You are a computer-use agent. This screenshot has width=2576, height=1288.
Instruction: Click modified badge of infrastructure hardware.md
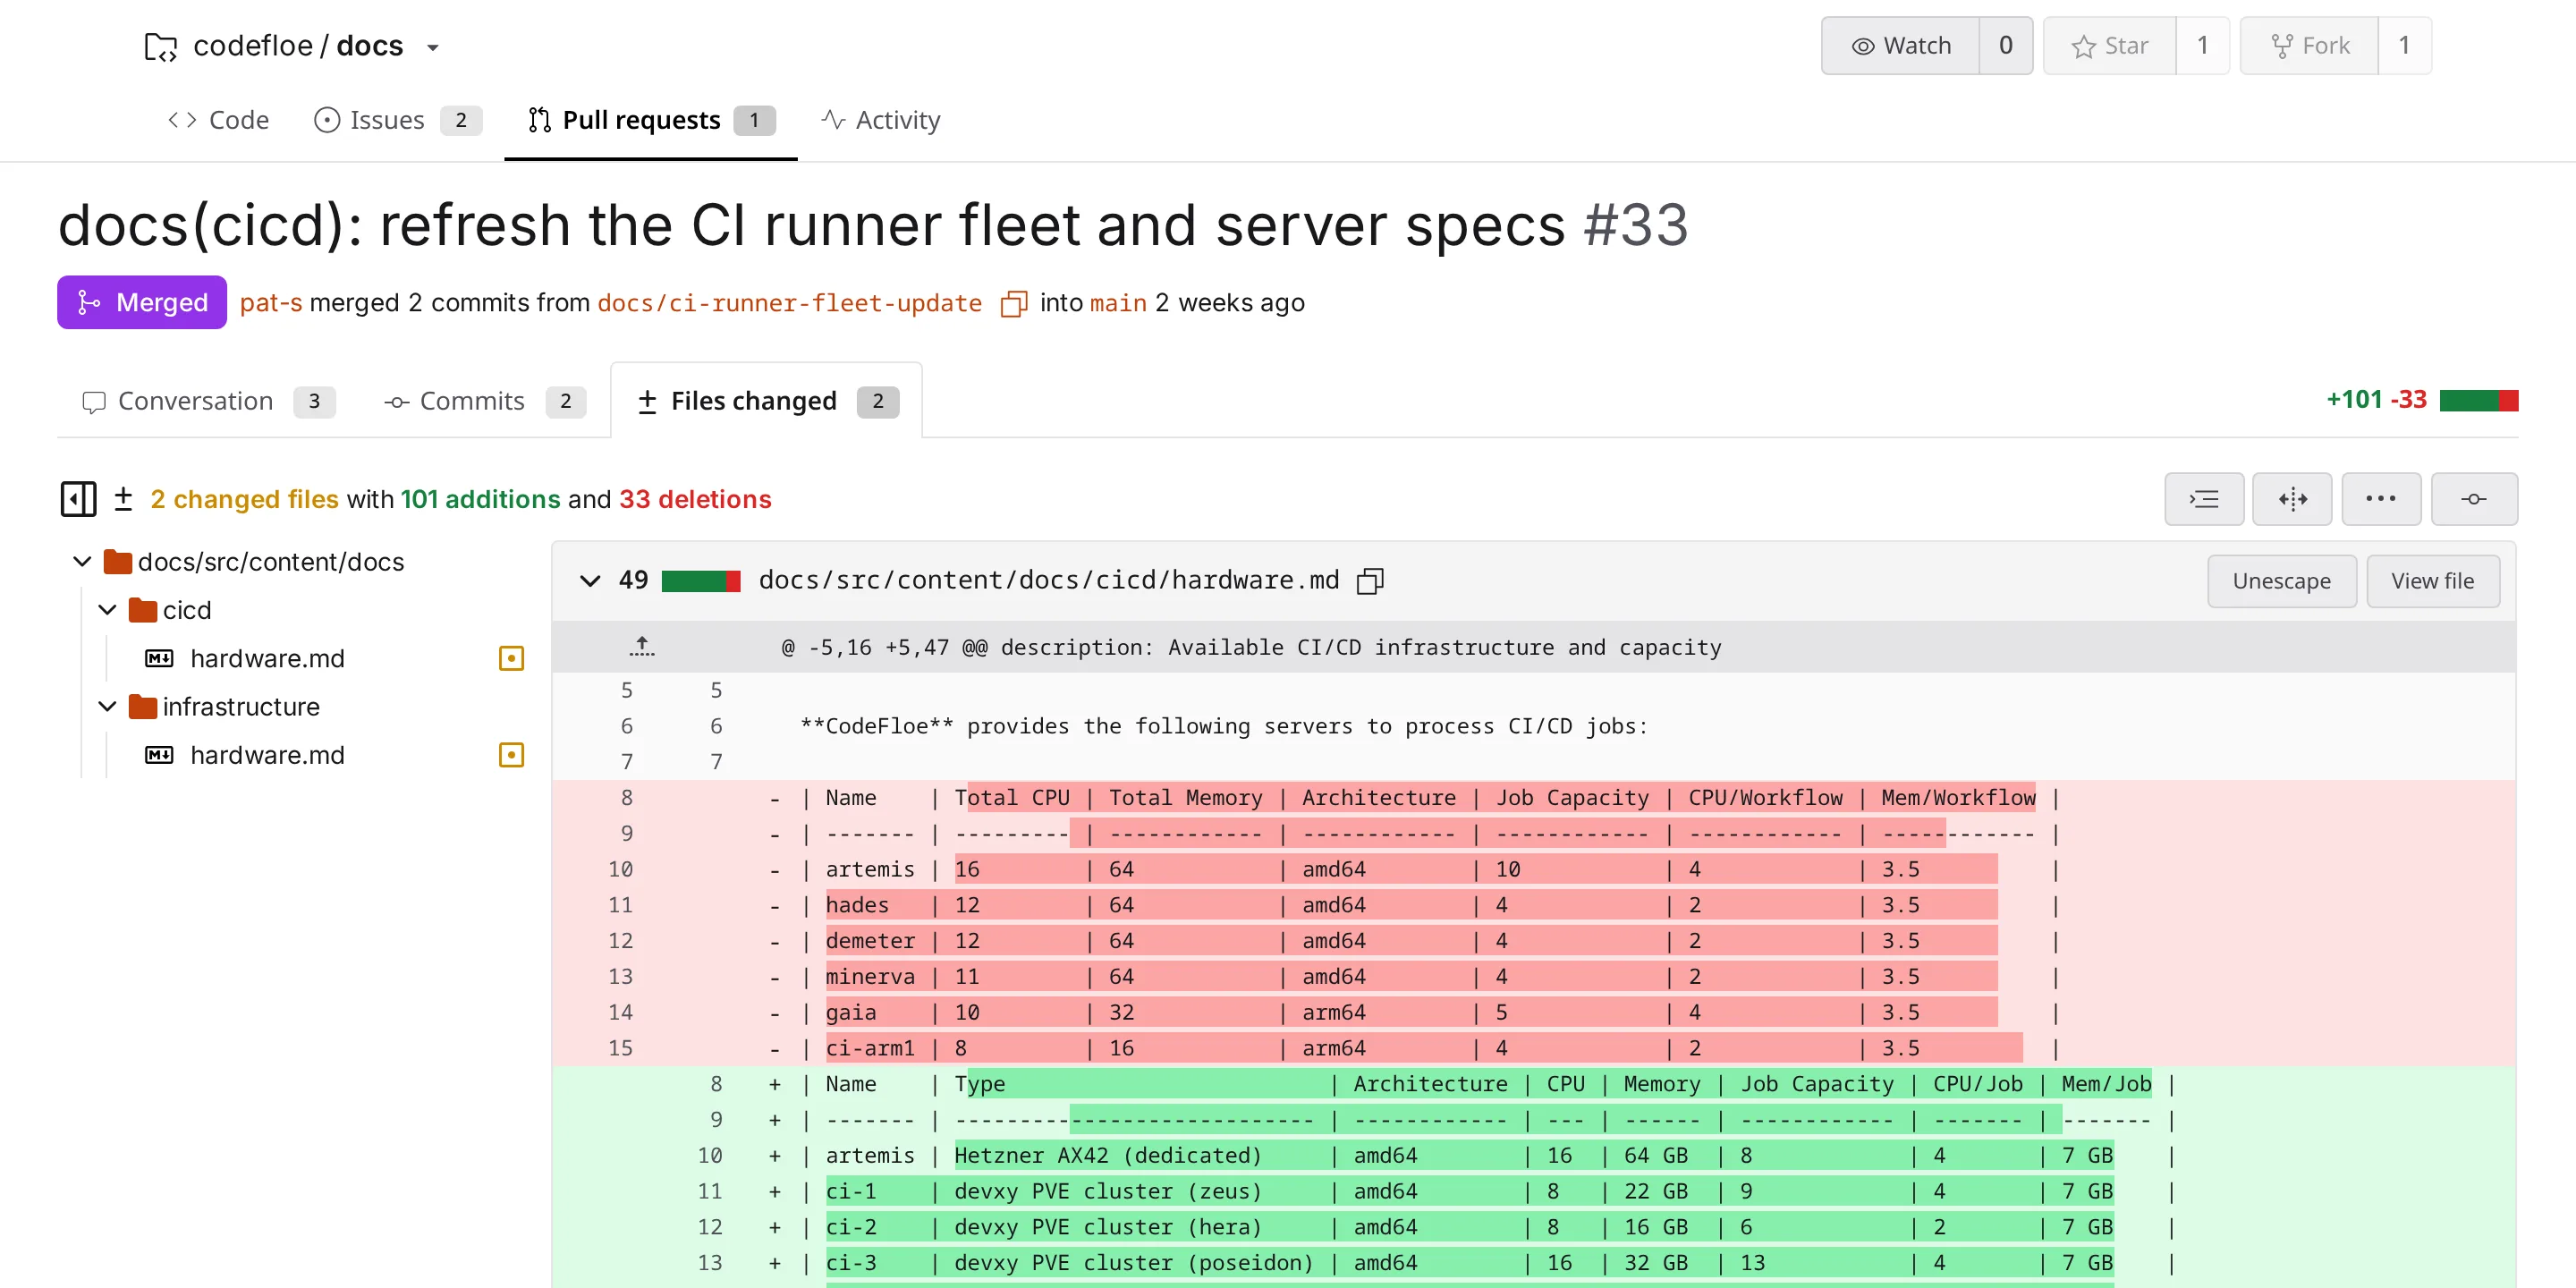tap(511, 755)
